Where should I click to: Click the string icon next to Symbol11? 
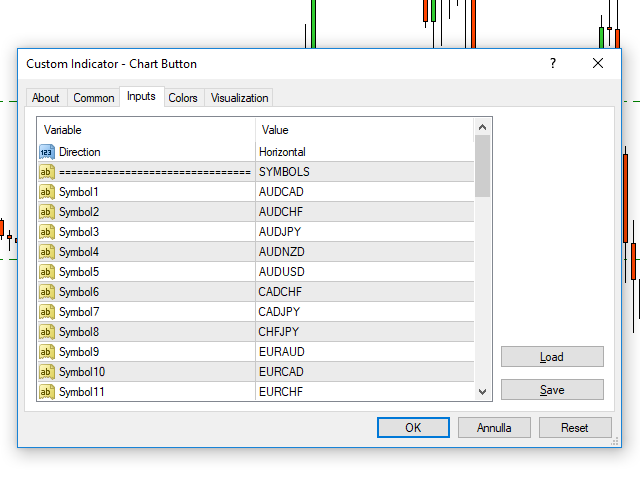coord(47,392)
